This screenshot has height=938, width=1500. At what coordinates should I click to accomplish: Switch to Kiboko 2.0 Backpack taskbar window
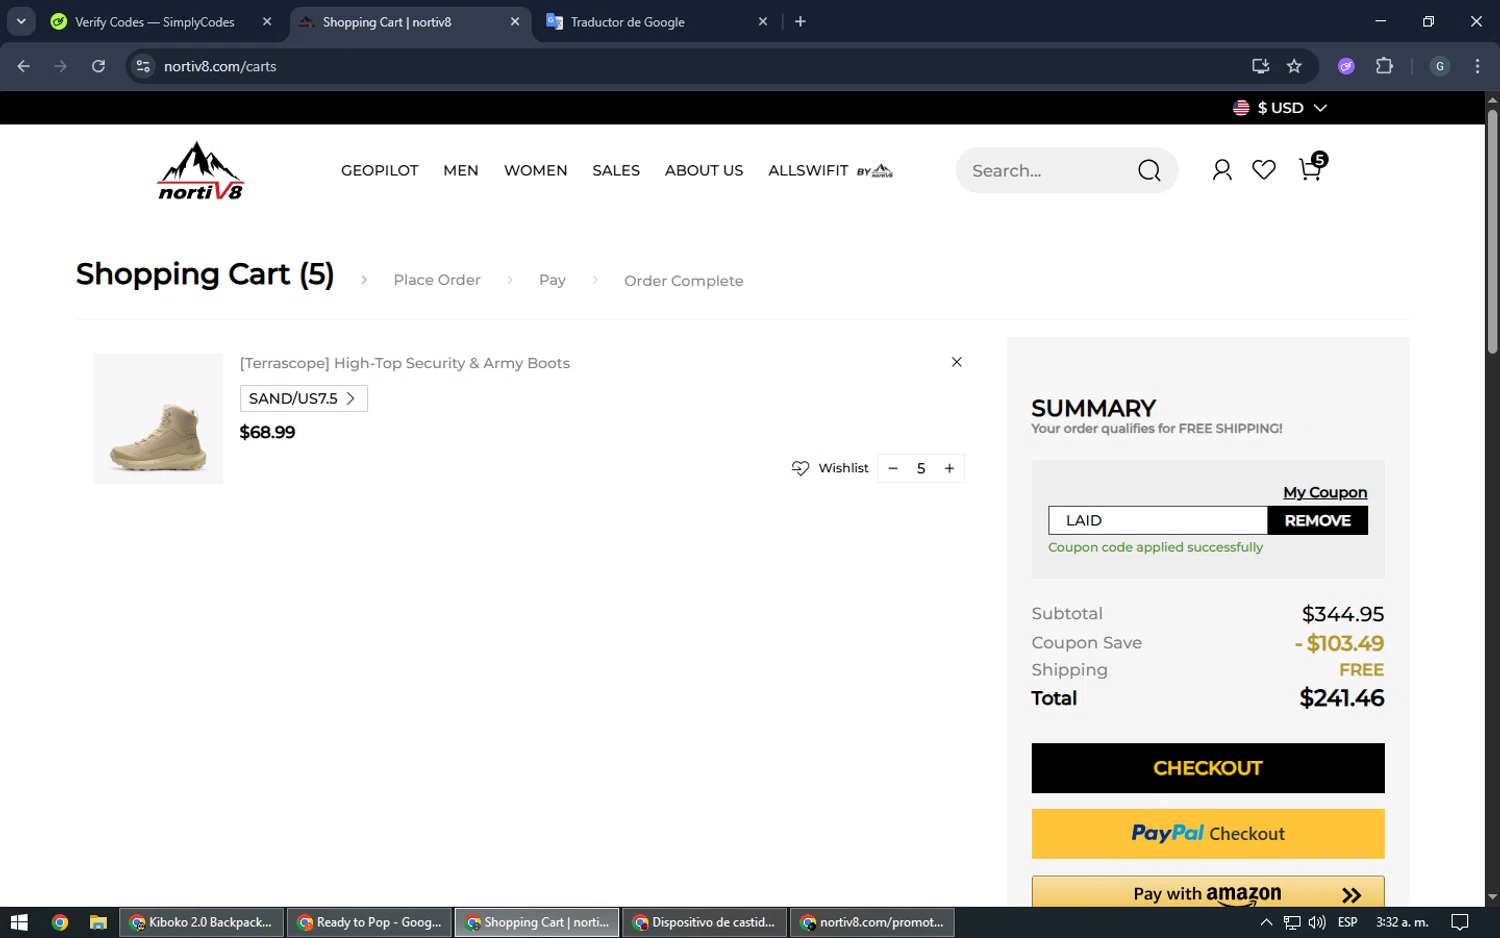click(201, 922)
